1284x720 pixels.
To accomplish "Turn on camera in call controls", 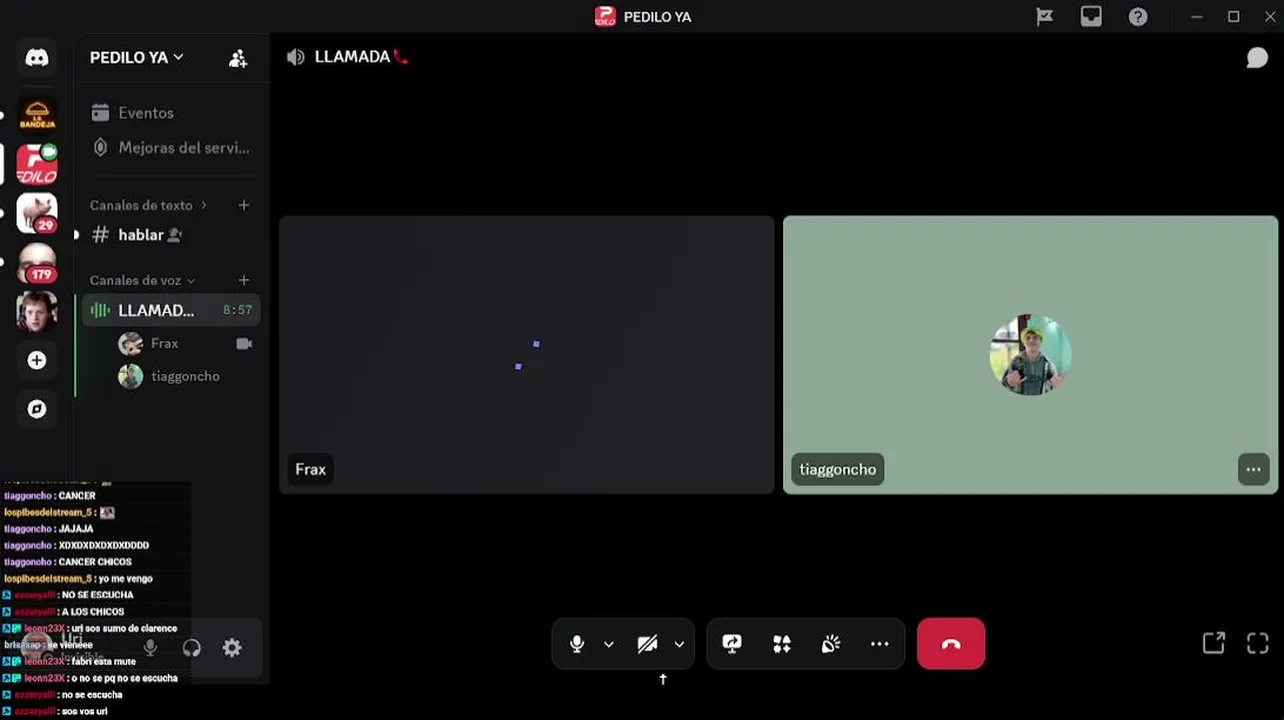I will [648, 644].
